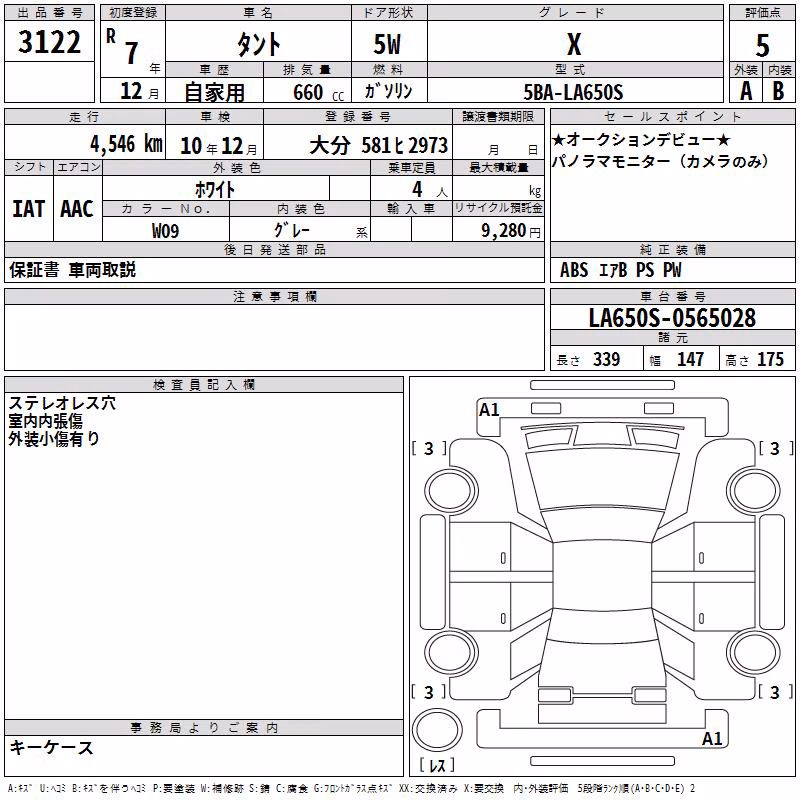Viewport: 800px width, 800px height.
Task: Click the A1 mark on rear bumper
Action: click(x=712, y=739)
